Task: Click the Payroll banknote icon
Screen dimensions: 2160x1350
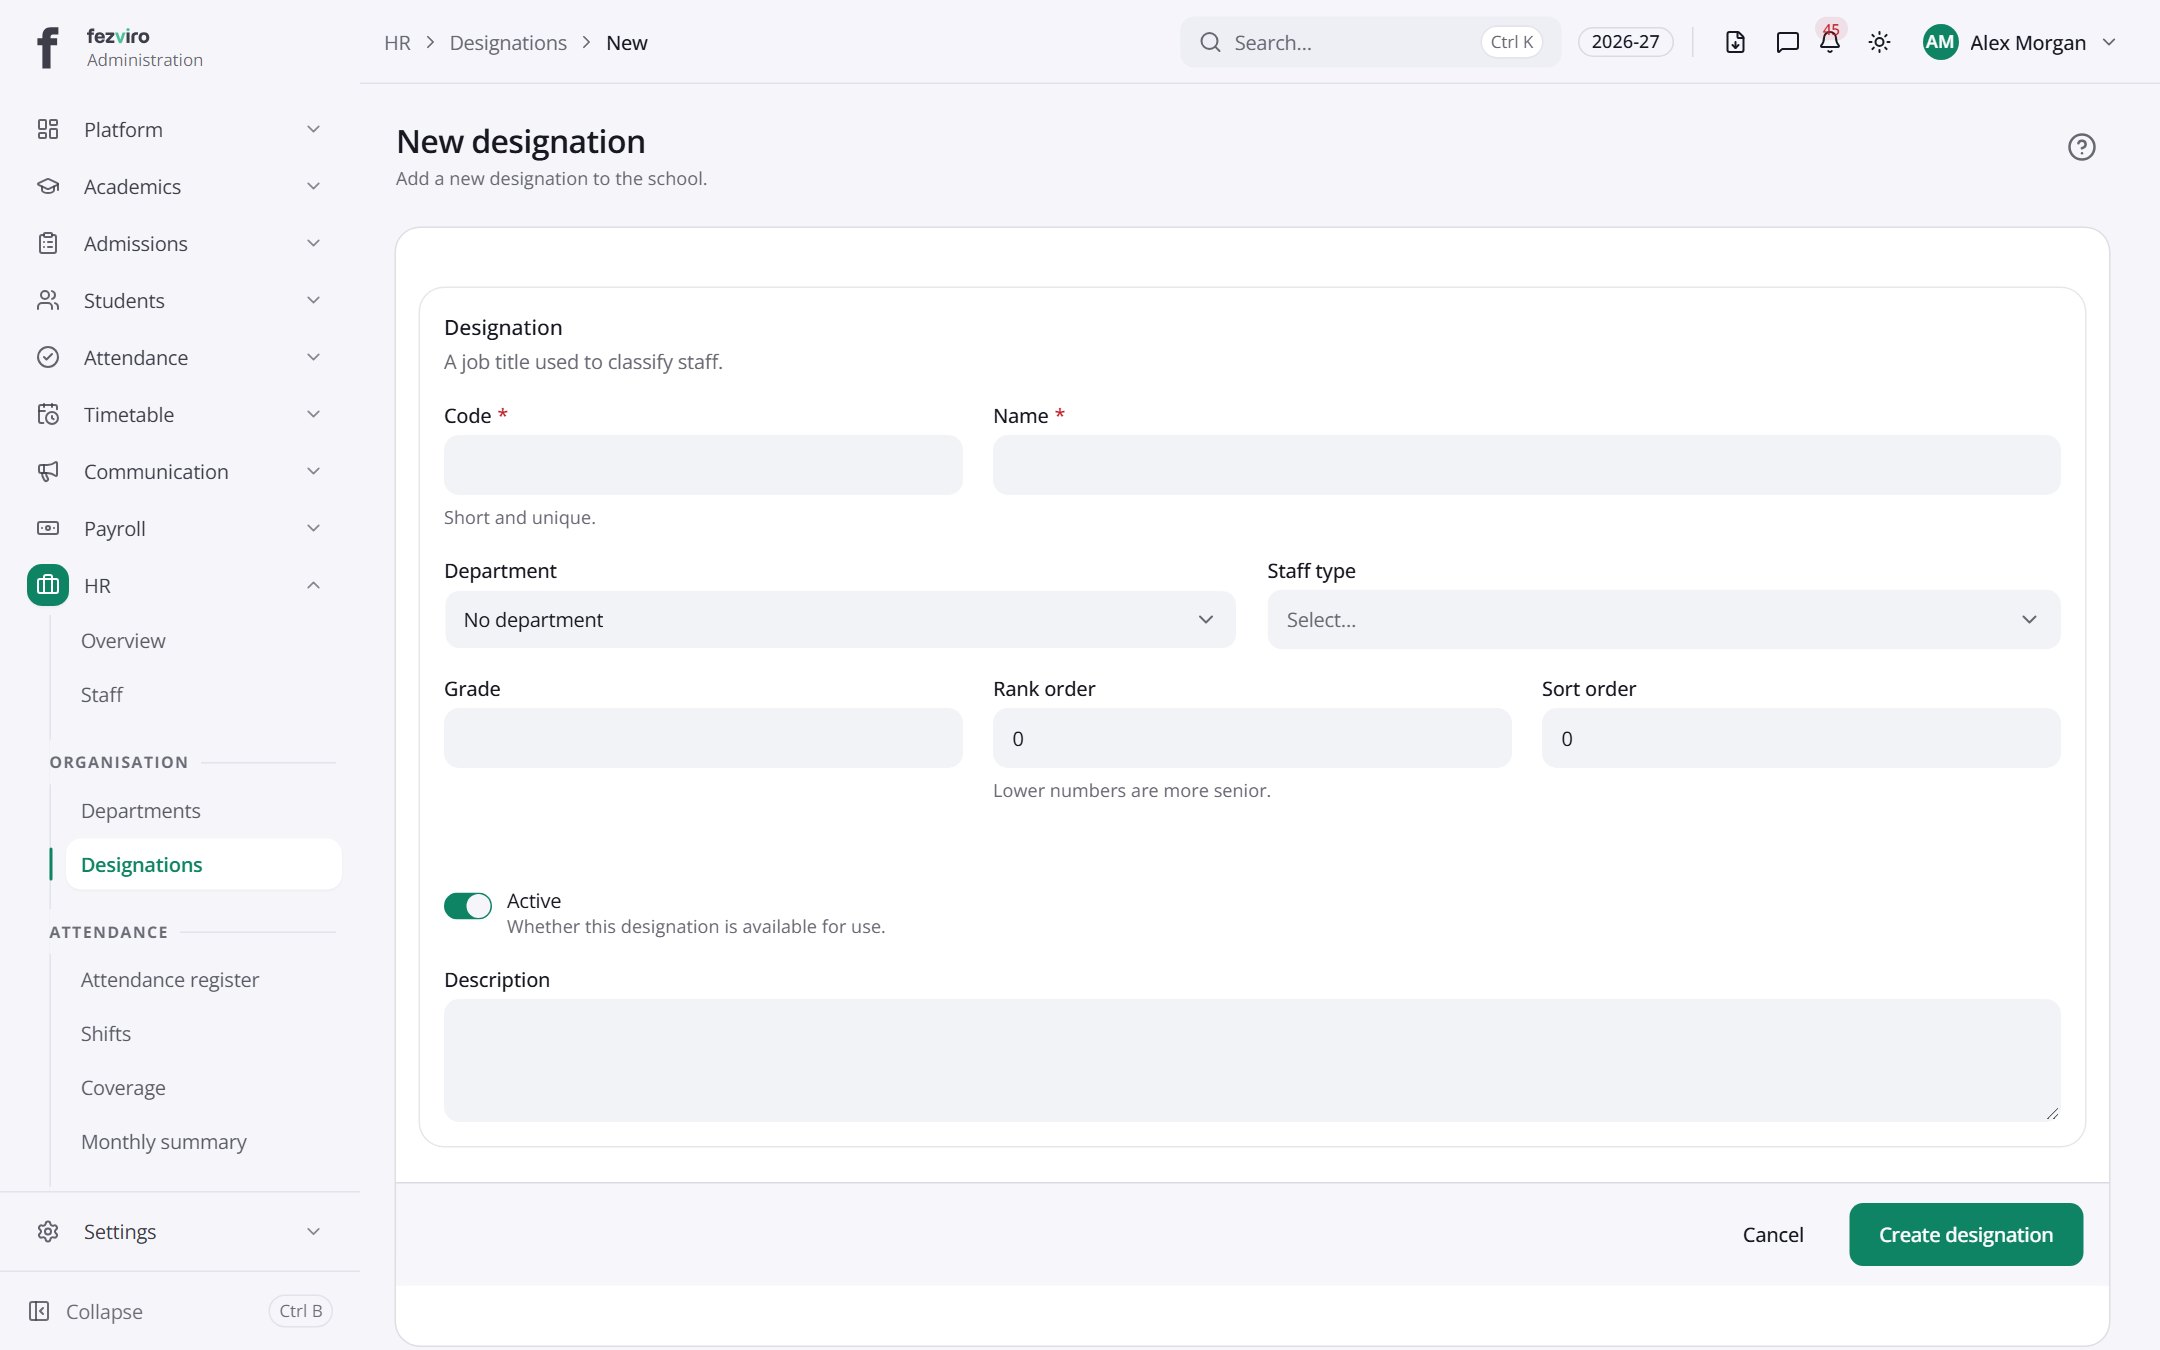Action: click(48, 528)
